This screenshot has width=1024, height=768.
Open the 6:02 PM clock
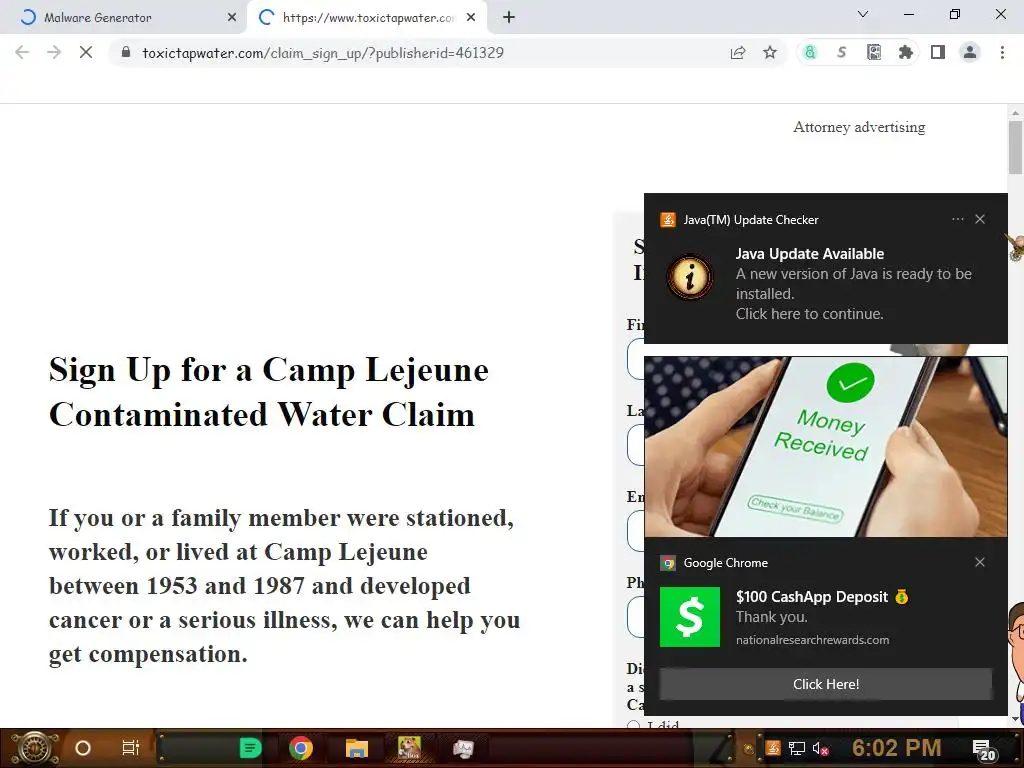click(x=897, y=748)
